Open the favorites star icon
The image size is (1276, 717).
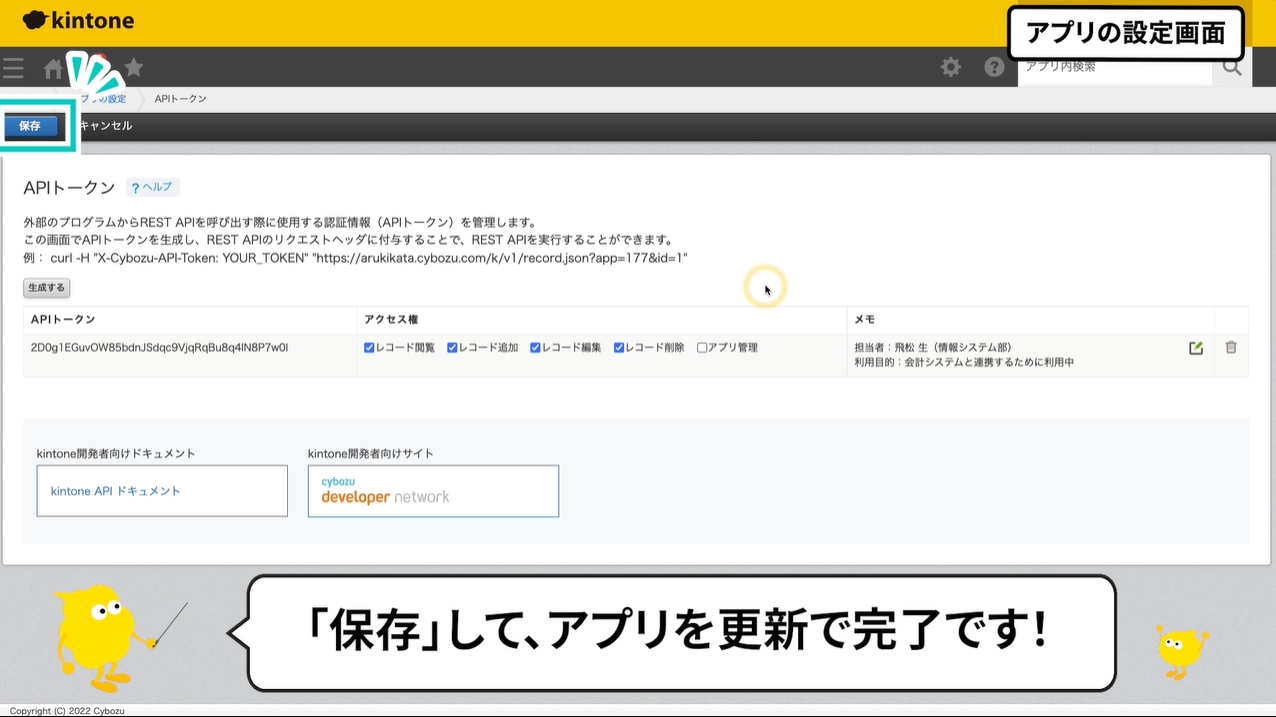[x=134, y=67]
